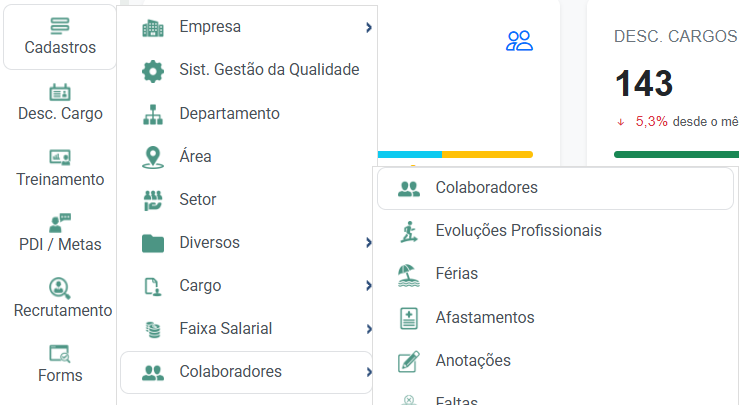Open Colaboradores in the submenu
739x405 pixels.
(x=486, y=188)
